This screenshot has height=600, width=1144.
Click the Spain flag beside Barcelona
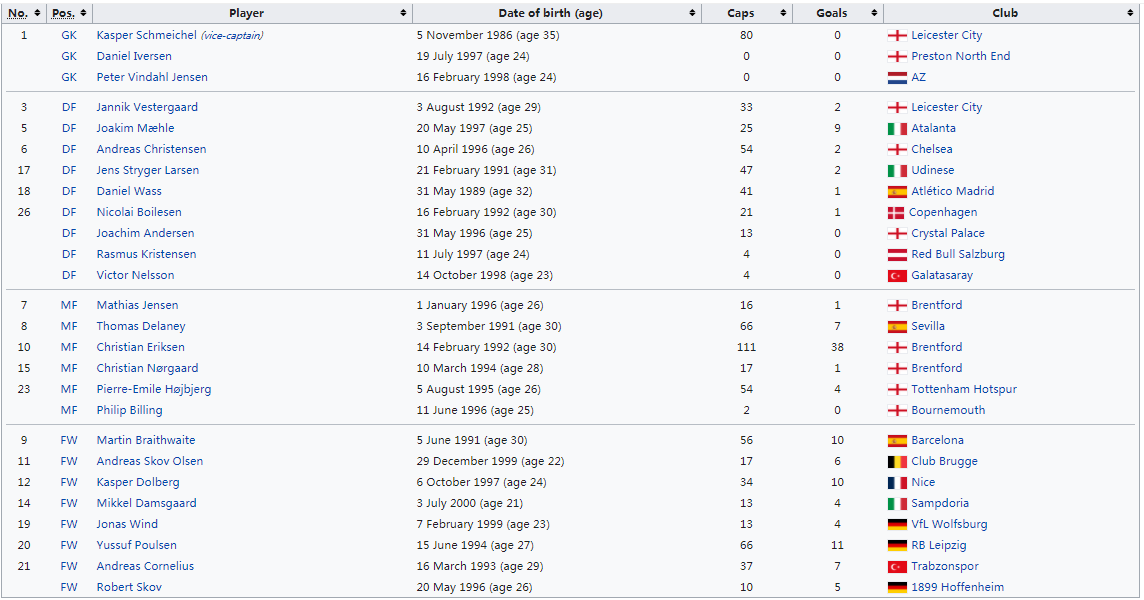[x=897, y=440]
